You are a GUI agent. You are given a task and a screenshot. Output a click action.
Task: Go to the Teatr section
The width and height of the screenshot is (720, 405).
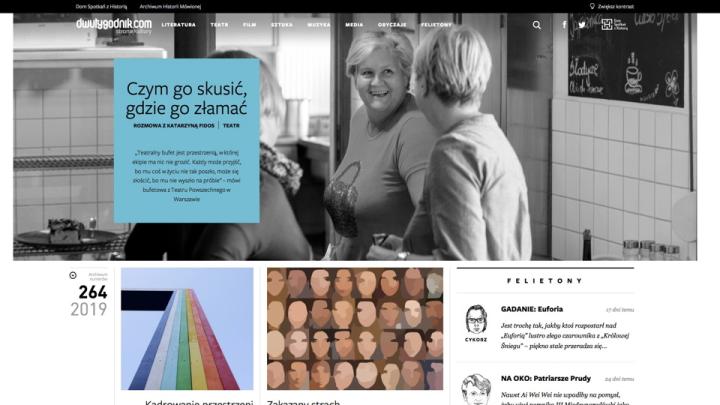pos(220,24)
